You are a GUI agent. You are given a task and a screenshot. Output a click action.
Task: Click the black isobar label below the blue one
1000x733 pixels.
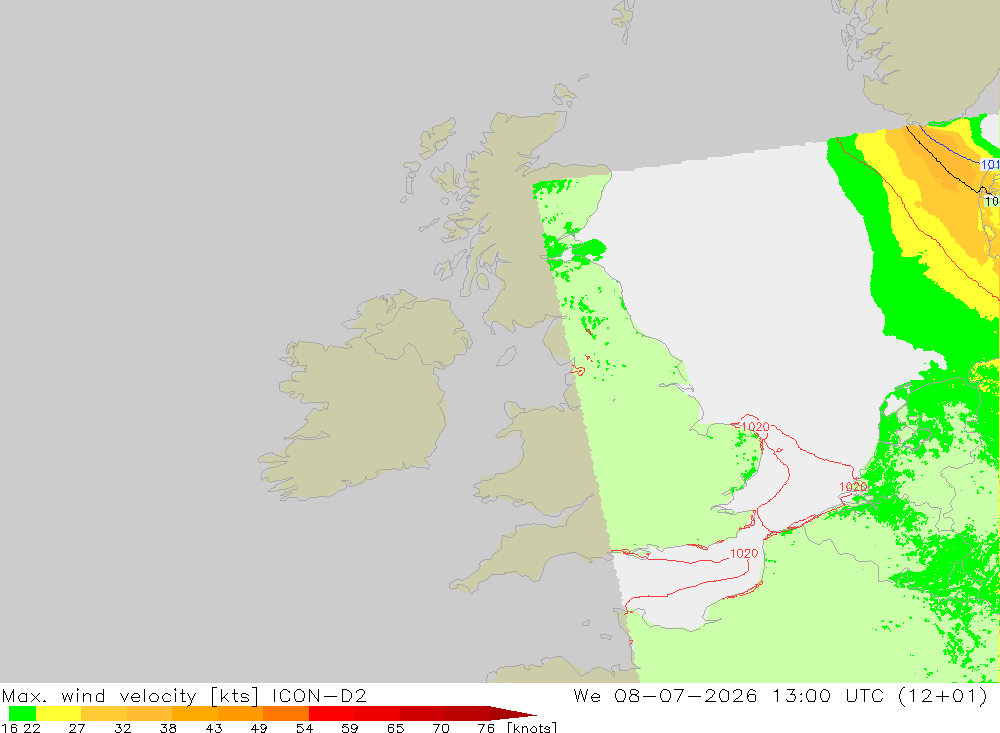point(992,201)
